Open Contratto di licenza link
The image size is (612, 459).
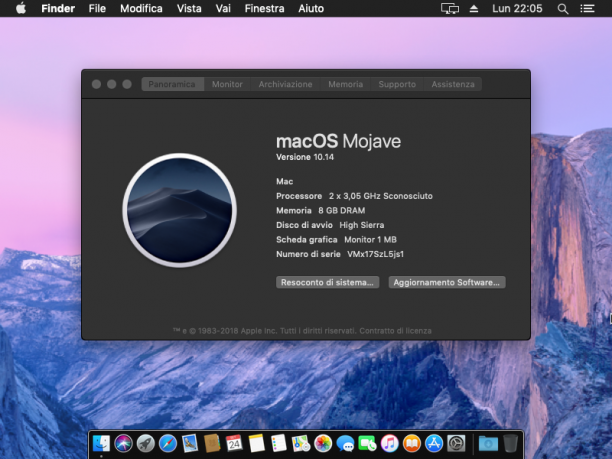(x=395, y=331)
